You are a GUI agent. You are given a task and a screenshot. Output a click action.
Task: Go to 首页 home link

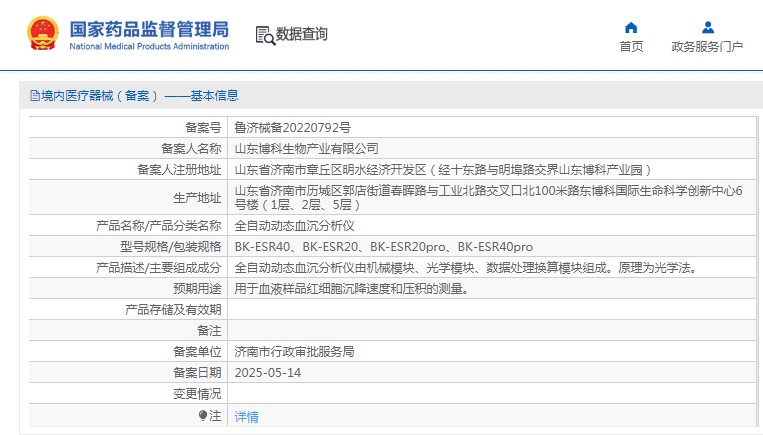(x=631, y=46)
